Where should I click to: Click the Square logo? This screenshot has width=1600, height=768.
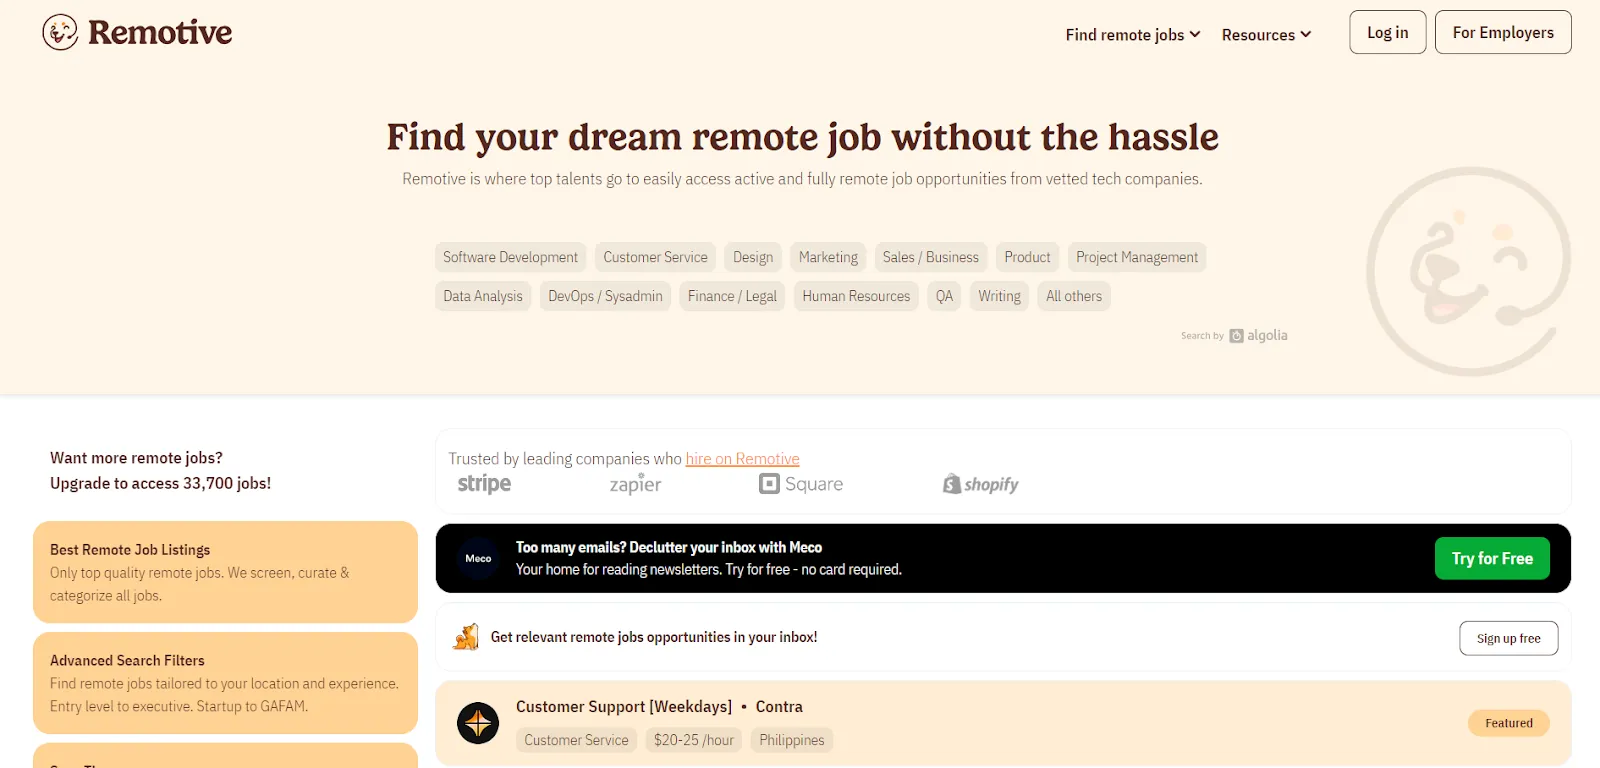(801, 484)
